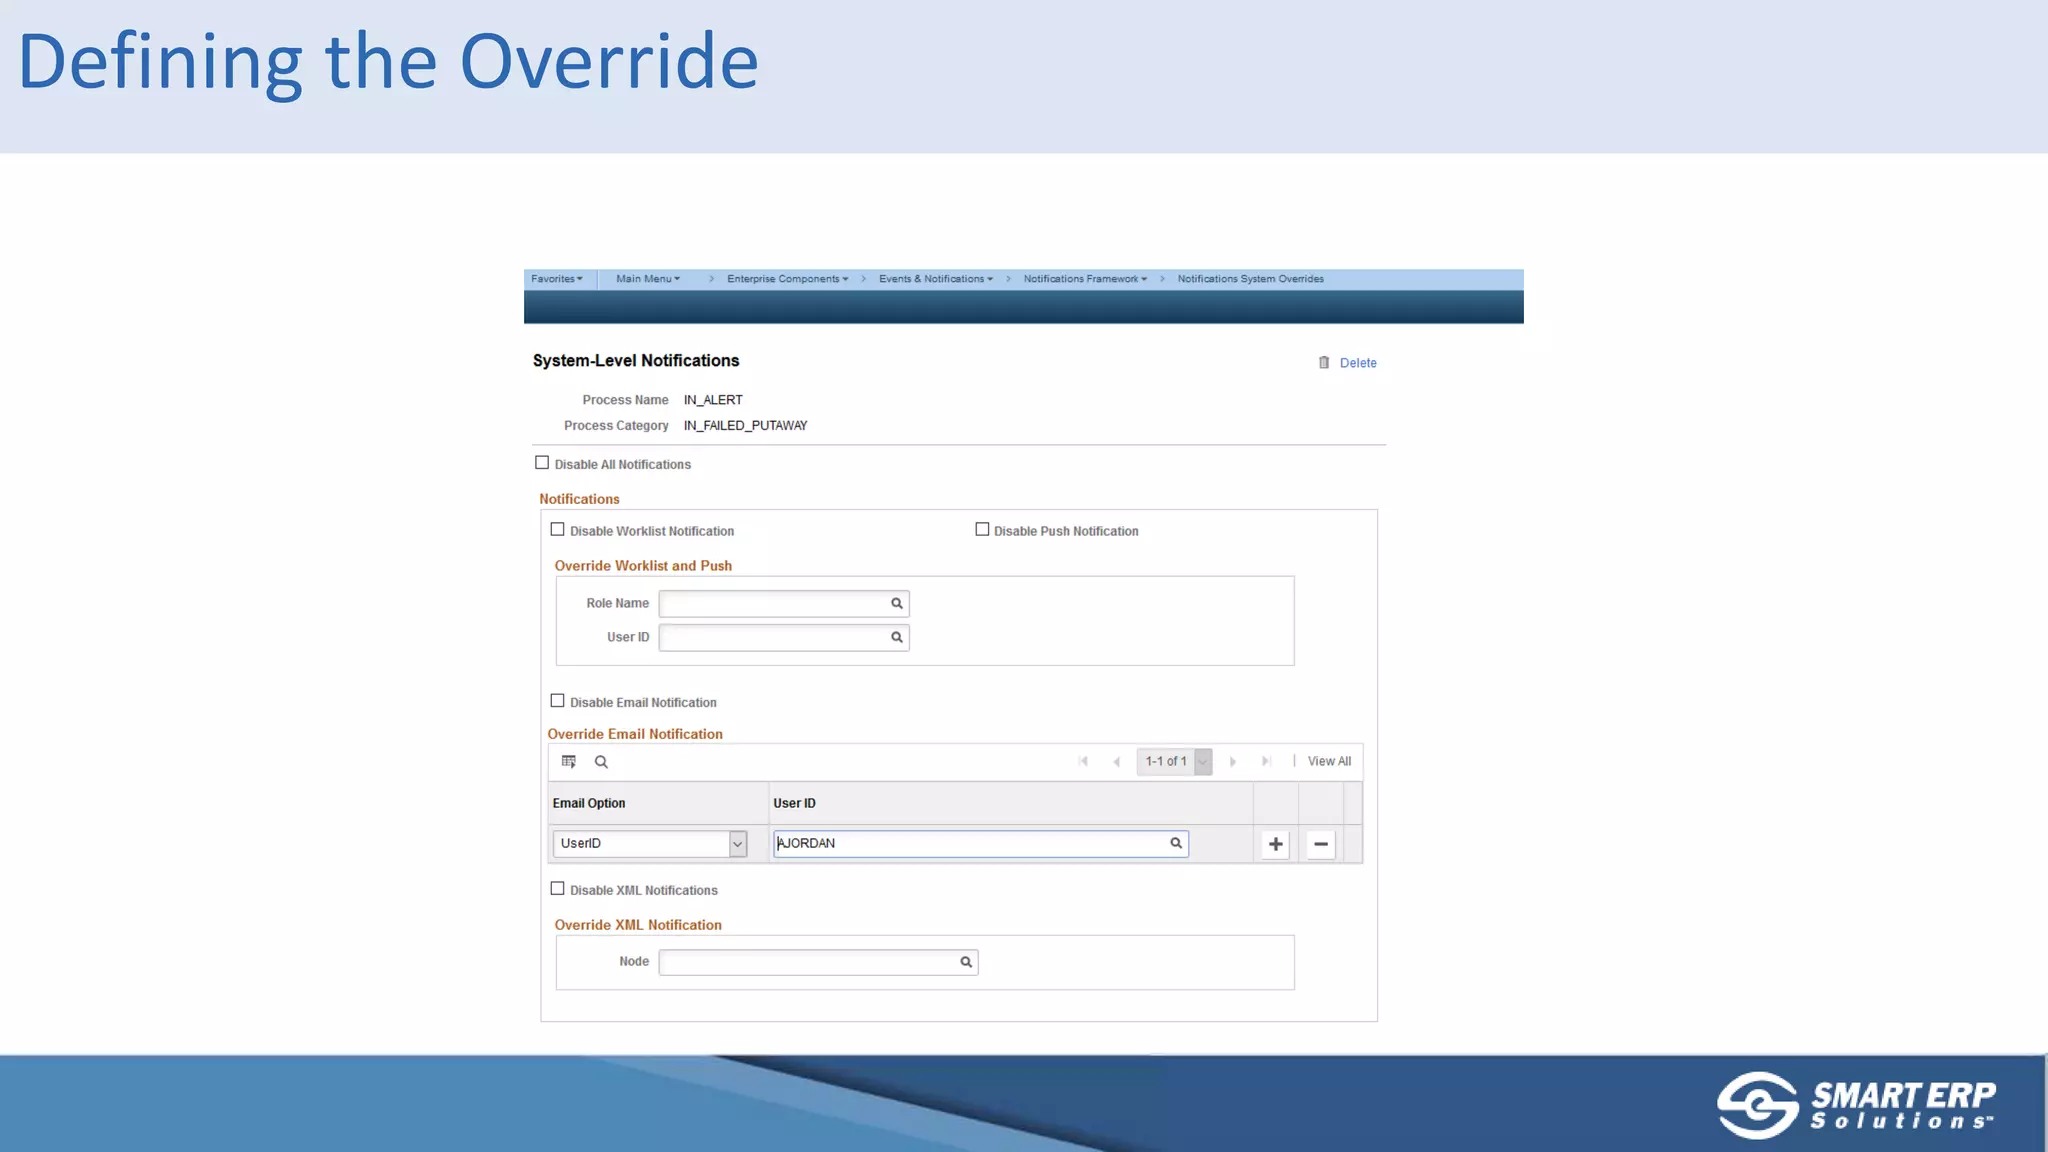
Task: Open the Node lookup magnifier
Action: 966,963
